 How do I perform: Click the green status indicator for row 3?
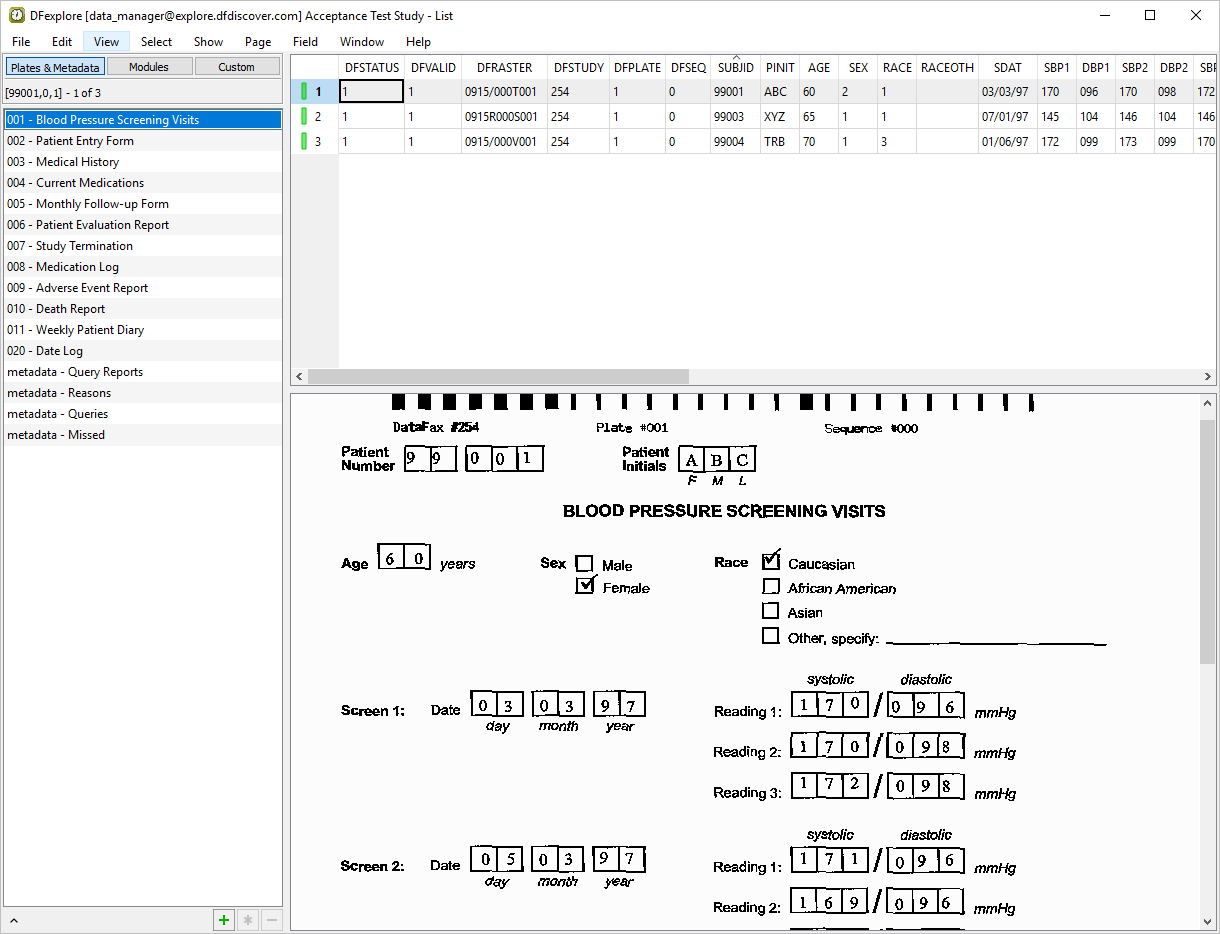point(304,142)
